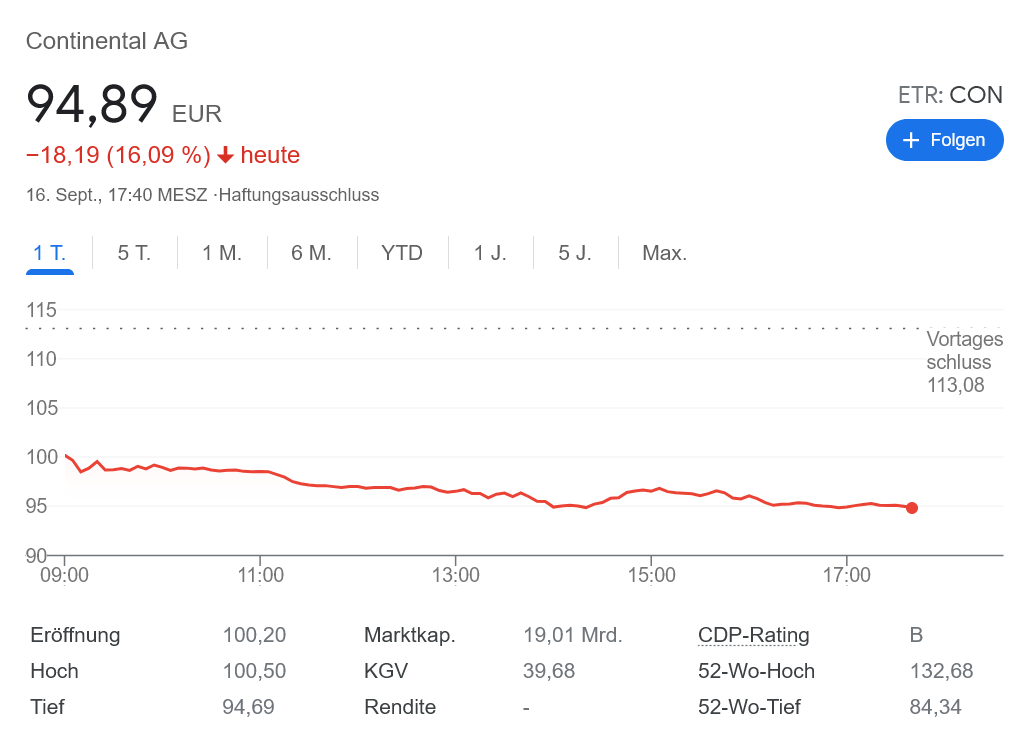Click the CDP-Rating label
Viewport: 1021px width, 740px height.
click(753, 635)
